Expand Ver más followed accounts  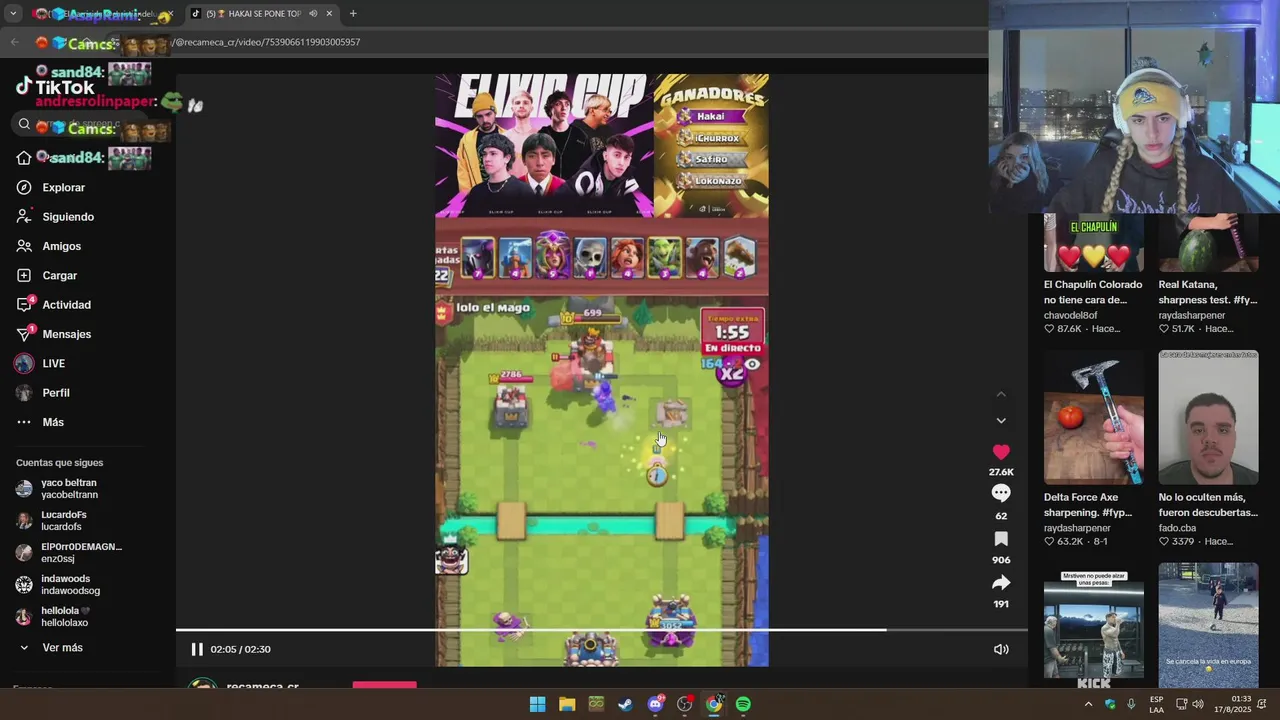(x=52, y=648)
